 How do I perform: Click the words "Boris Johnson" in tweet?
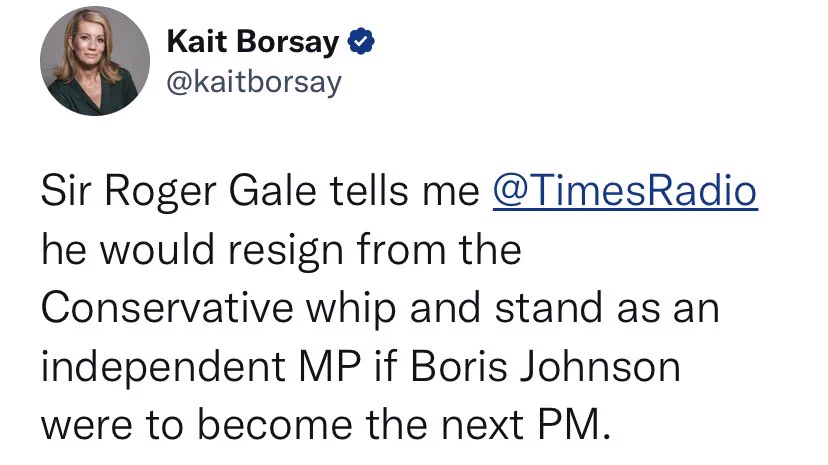(545, 366)
